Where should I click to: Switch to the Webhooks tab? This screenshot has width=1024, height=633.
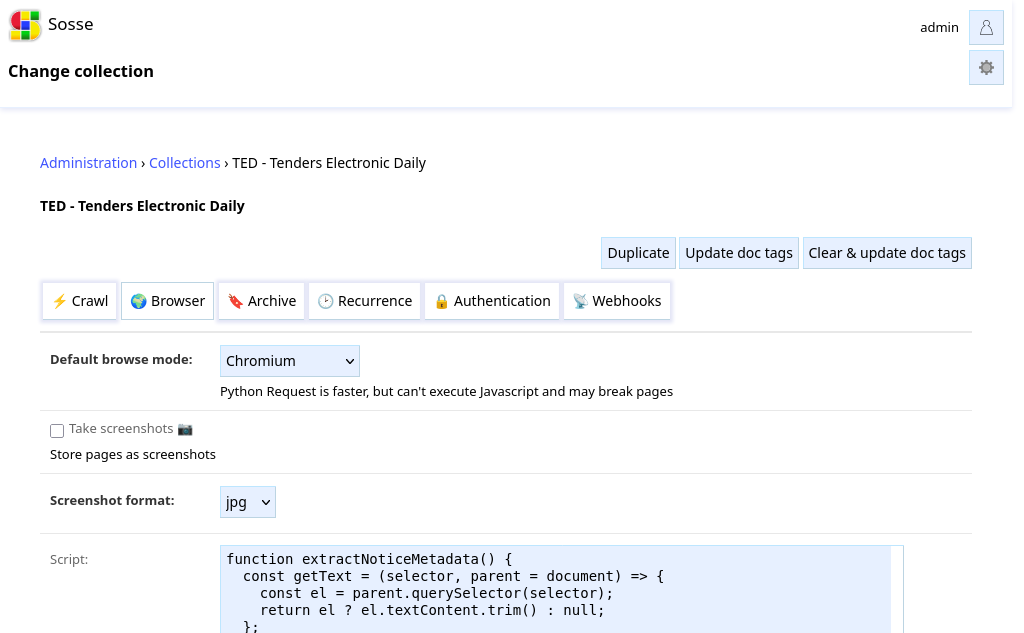coord(617,301)
